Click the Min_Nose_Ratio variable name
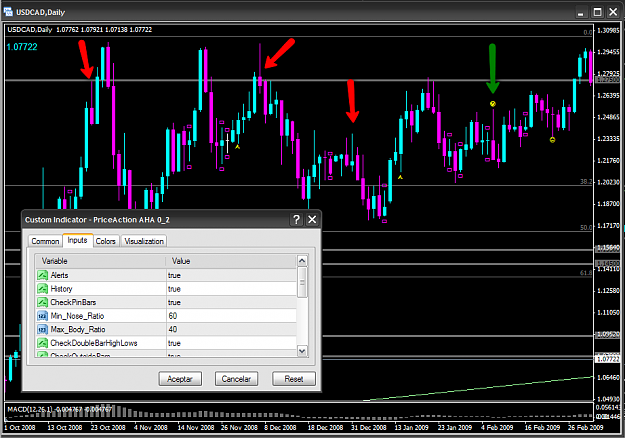 coord(77,316)
